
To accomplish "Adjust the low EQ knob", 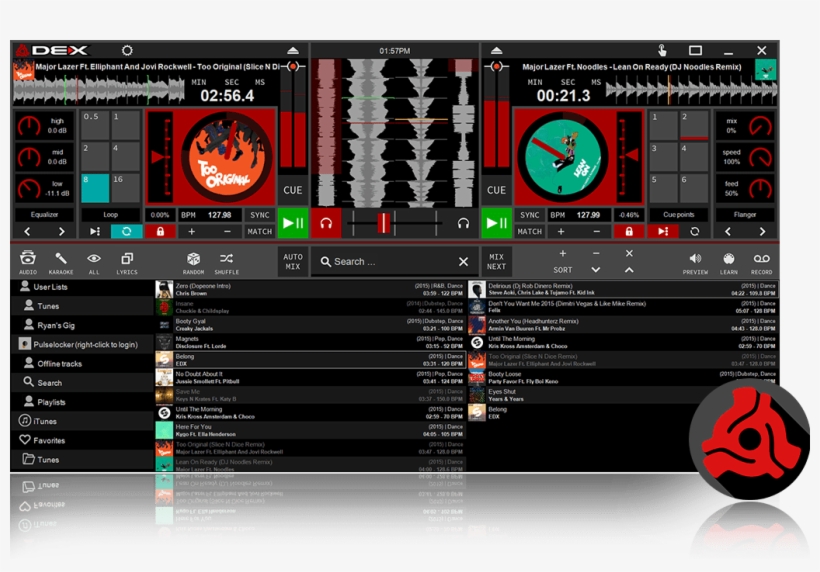I will [29, 188].
